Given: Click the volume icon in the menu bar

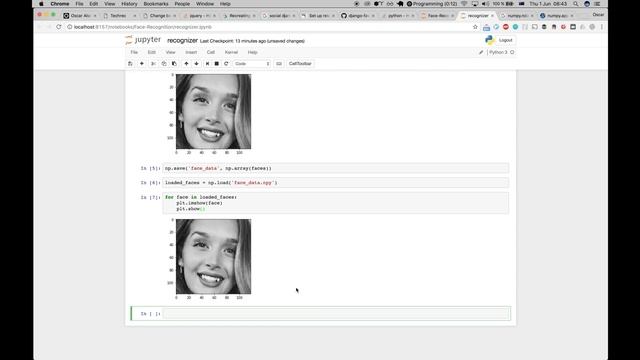Looking at the screenshot, I should point(485,4).
